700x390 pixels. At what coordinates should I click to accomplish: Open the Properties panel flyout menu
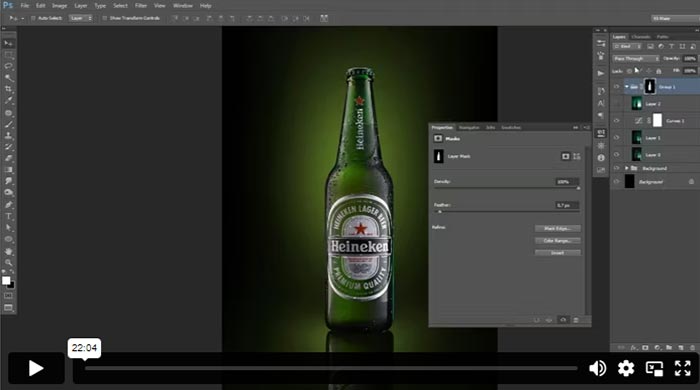587,128
